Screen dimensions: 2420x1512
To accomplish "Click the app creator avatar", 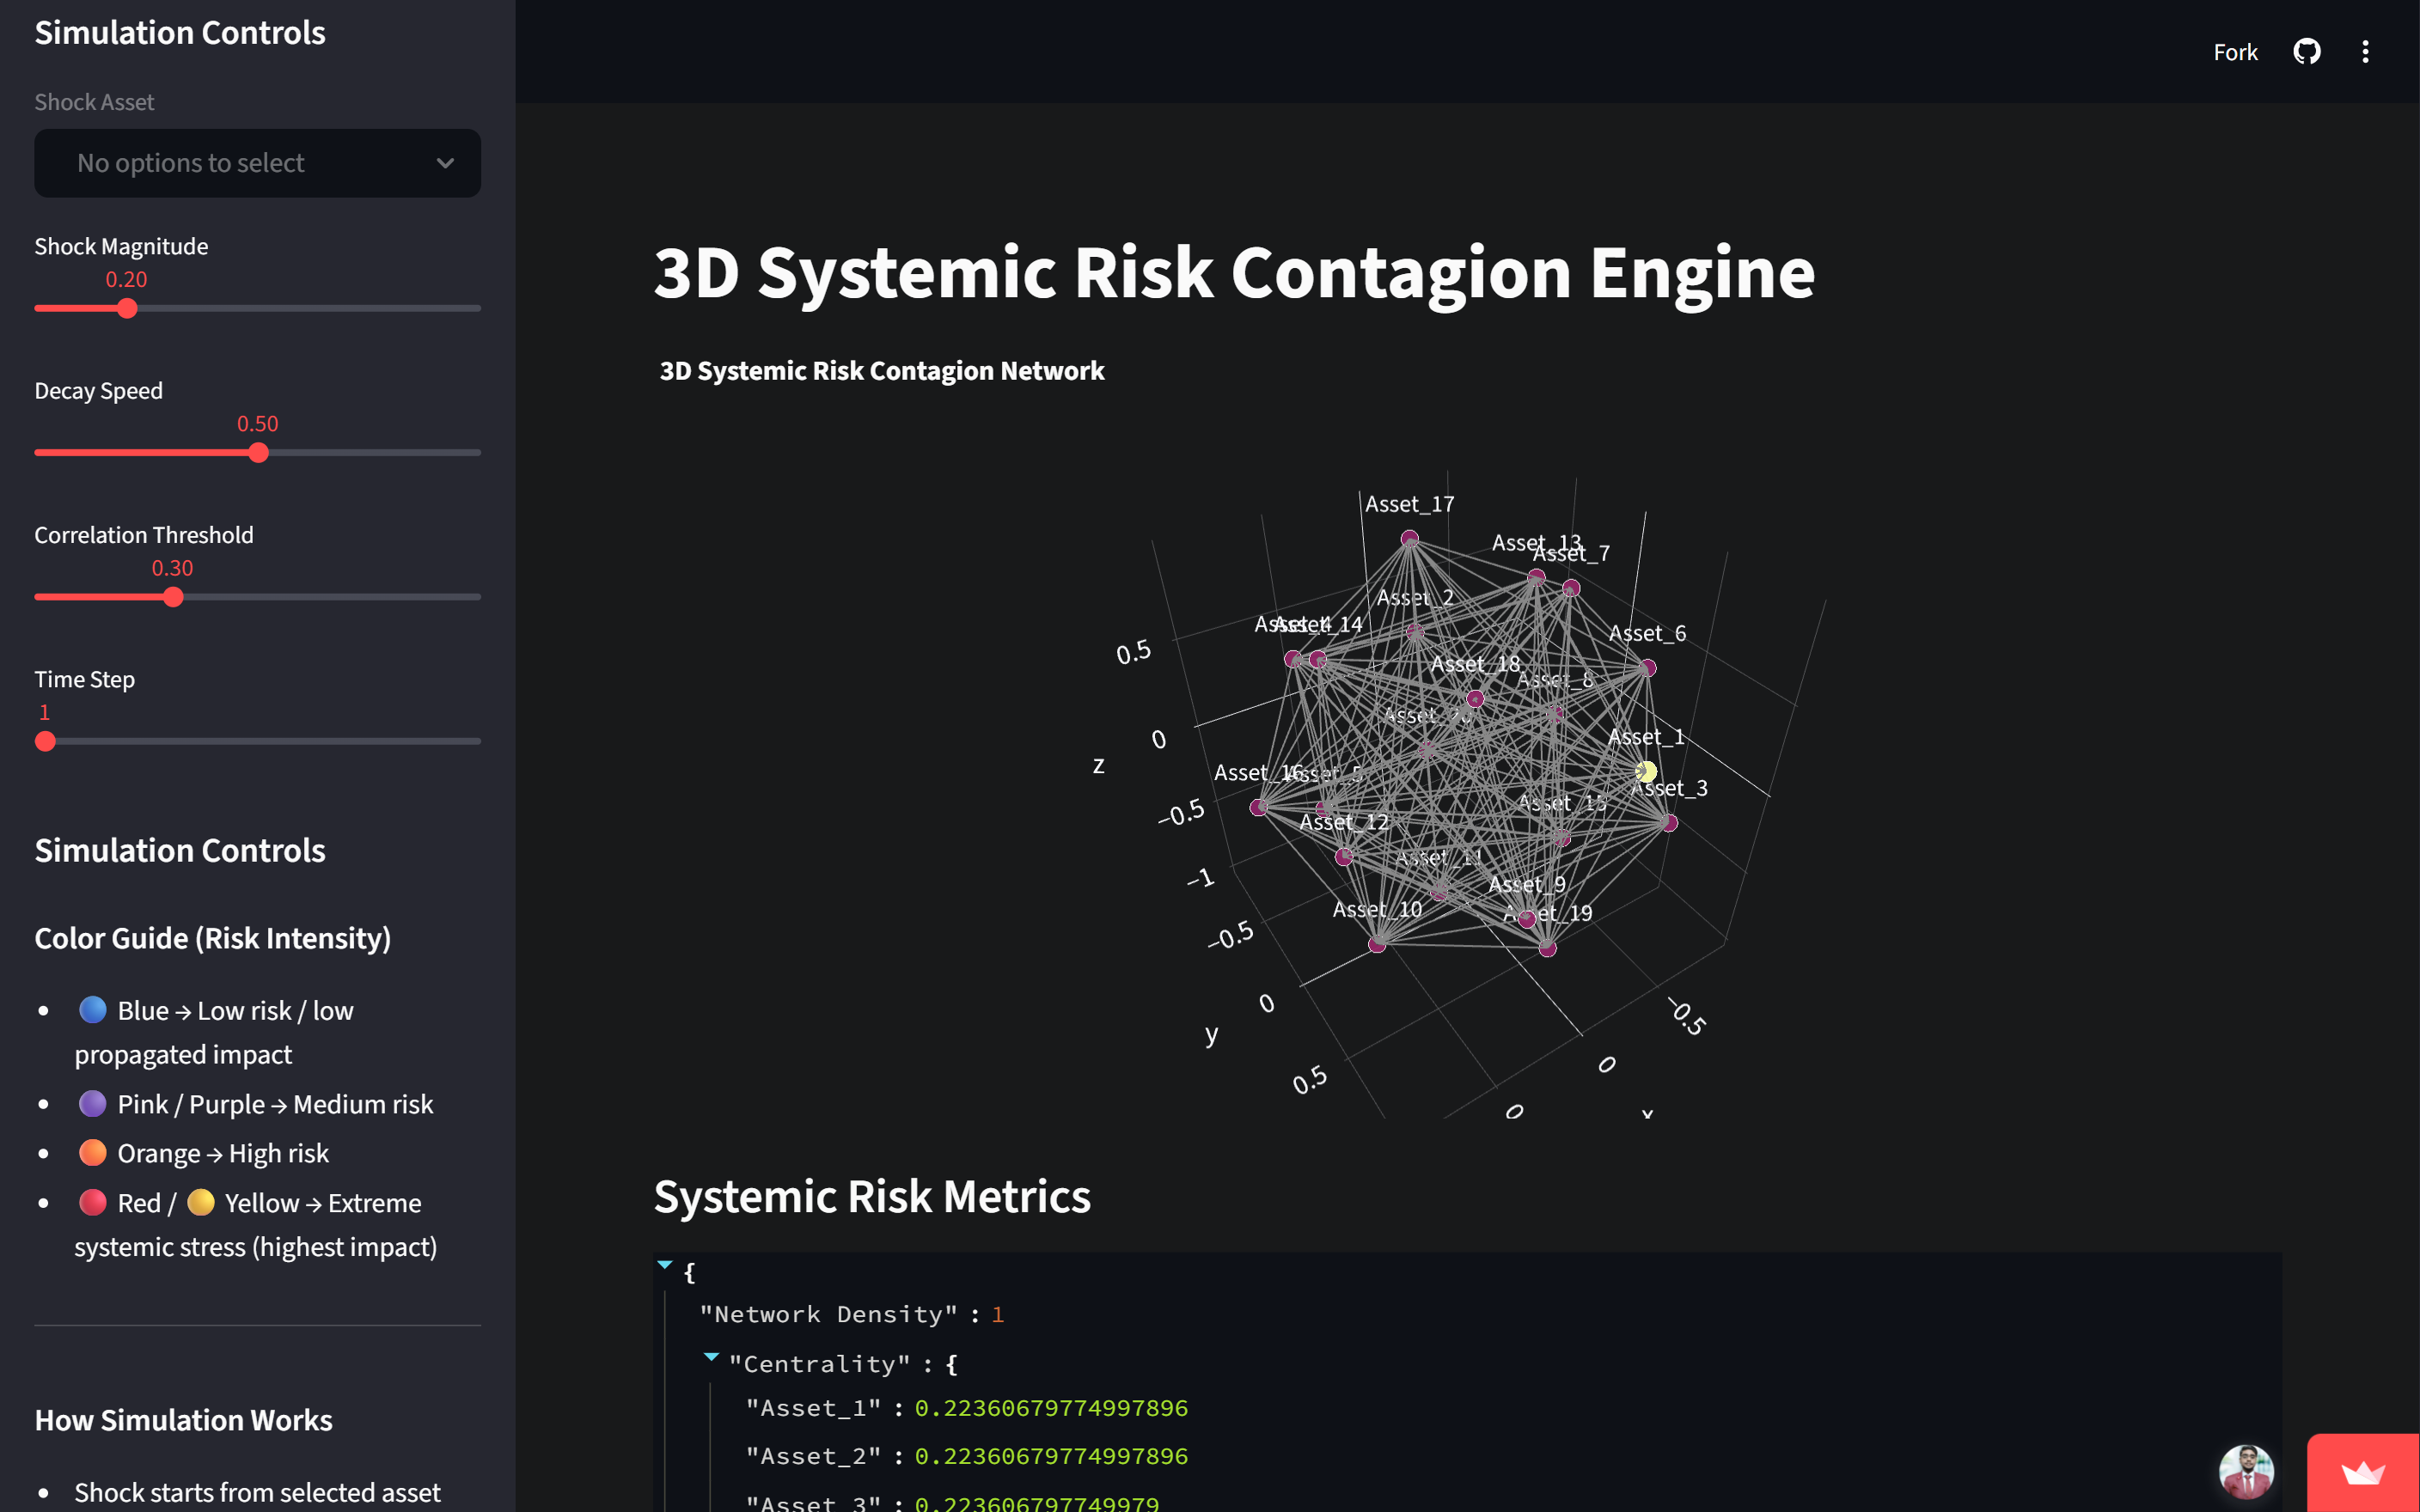I will pos(2246,1471).
